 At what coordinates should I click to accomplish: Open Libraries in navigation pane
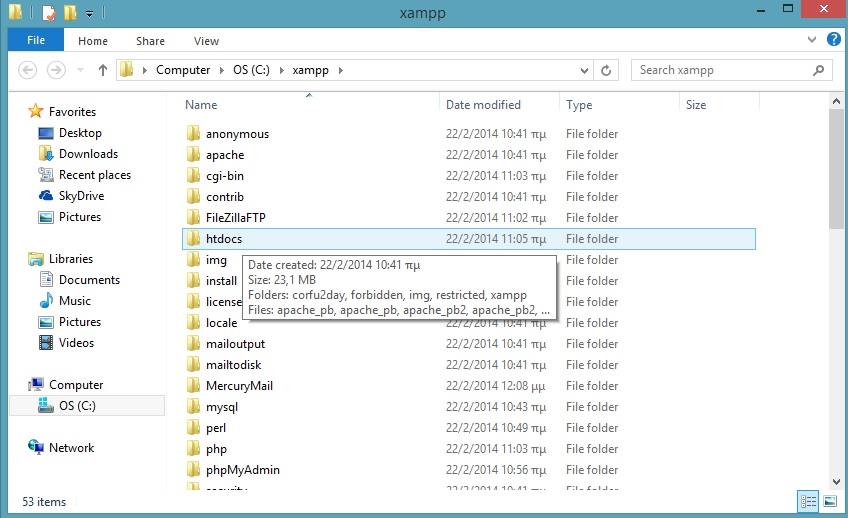pos(71,258)
